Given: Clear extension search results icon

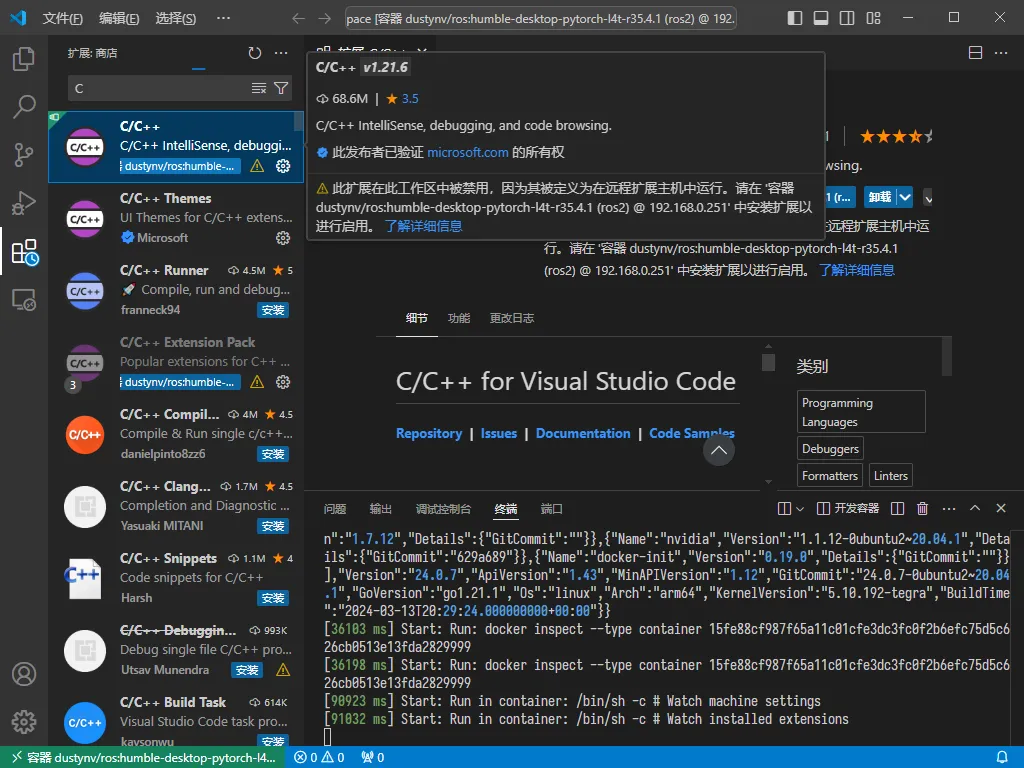Looking at the screenshot, I should click(259, 88).
